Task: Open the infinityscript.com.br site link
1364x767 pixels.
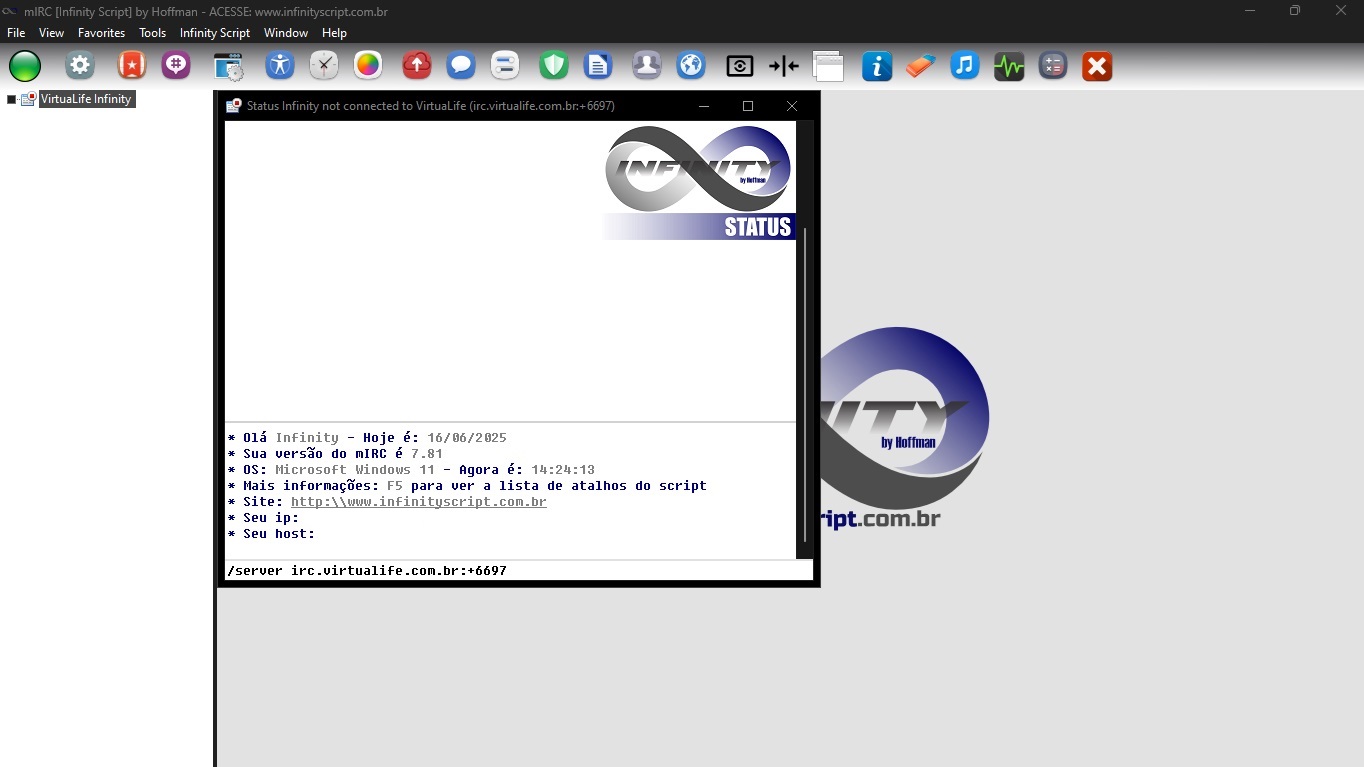Action: [418, 502]
